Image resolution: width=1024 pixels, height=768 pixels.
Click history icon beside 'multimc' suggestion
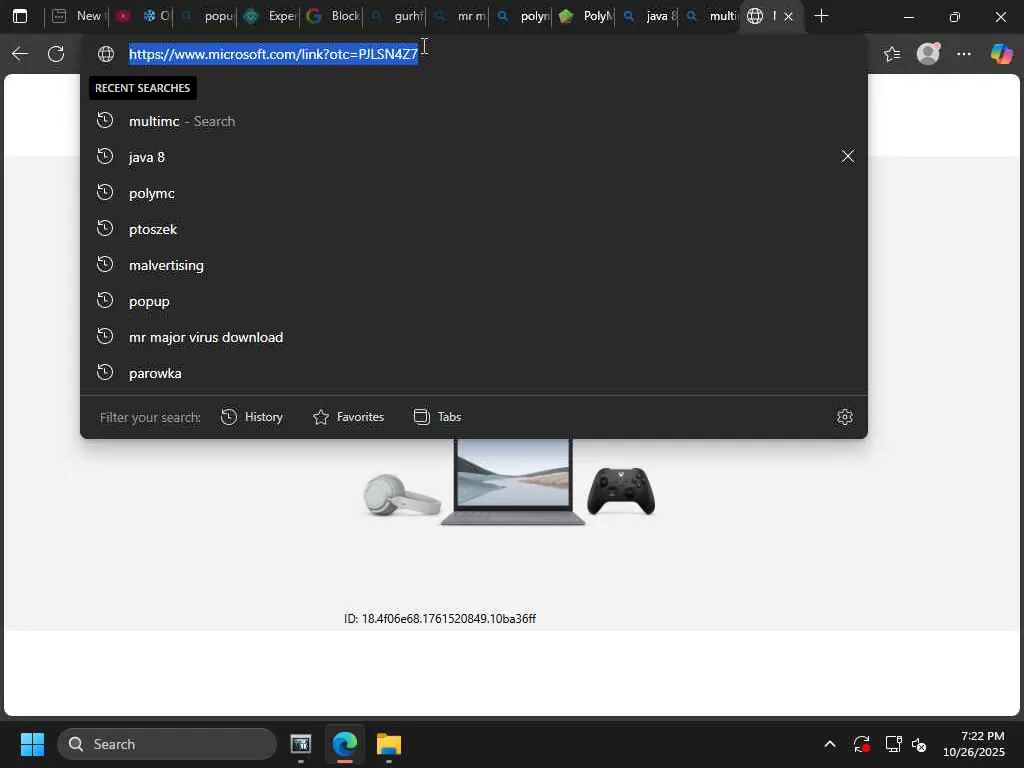click(105, 121)
